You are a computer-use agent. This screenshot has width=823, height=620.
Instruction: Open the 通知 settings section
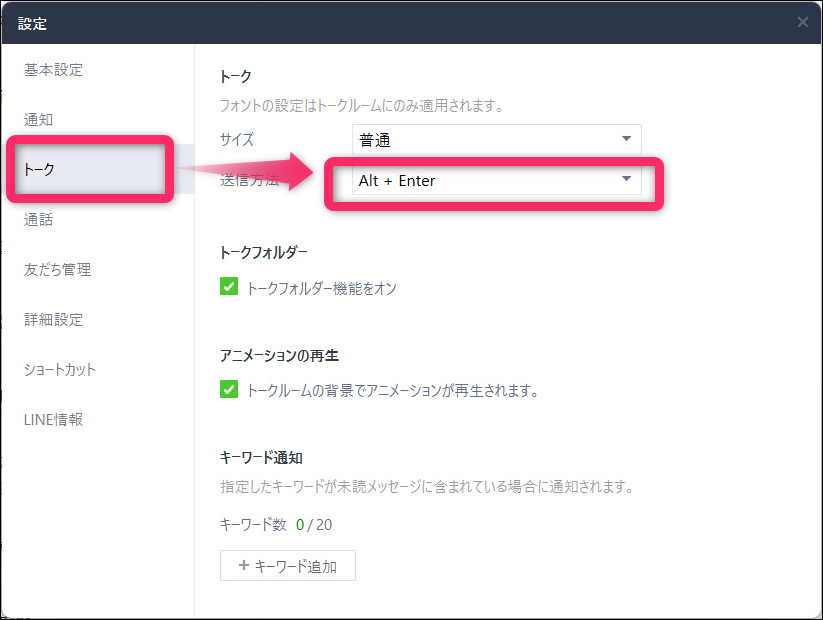click(38, 120)
